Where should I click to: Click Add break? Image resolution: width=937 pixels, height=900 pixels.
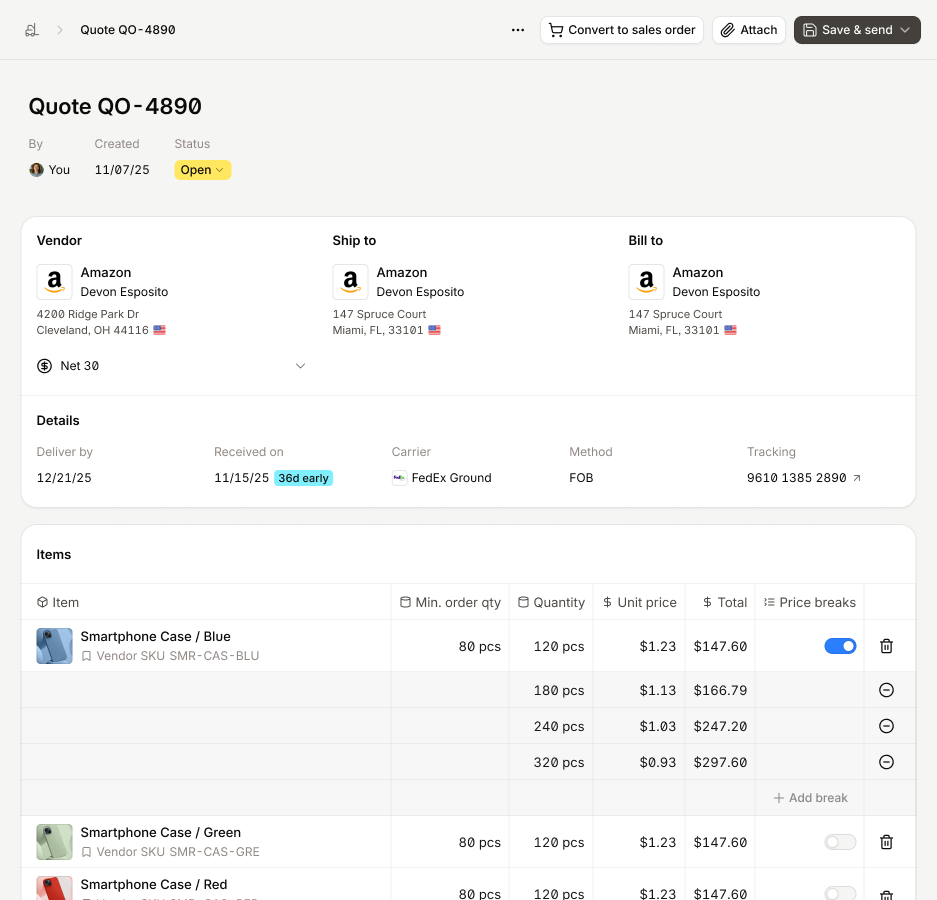point(810,798)
